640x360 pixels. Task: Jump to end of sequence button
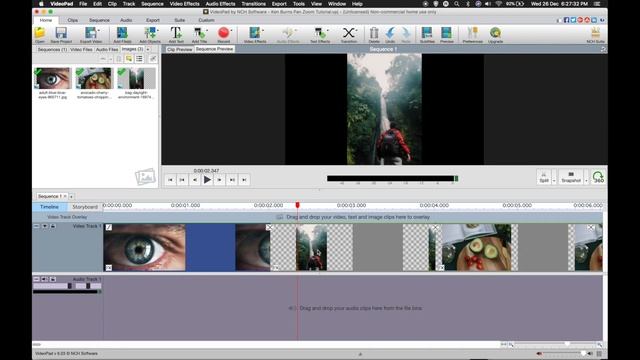point(244,180)
